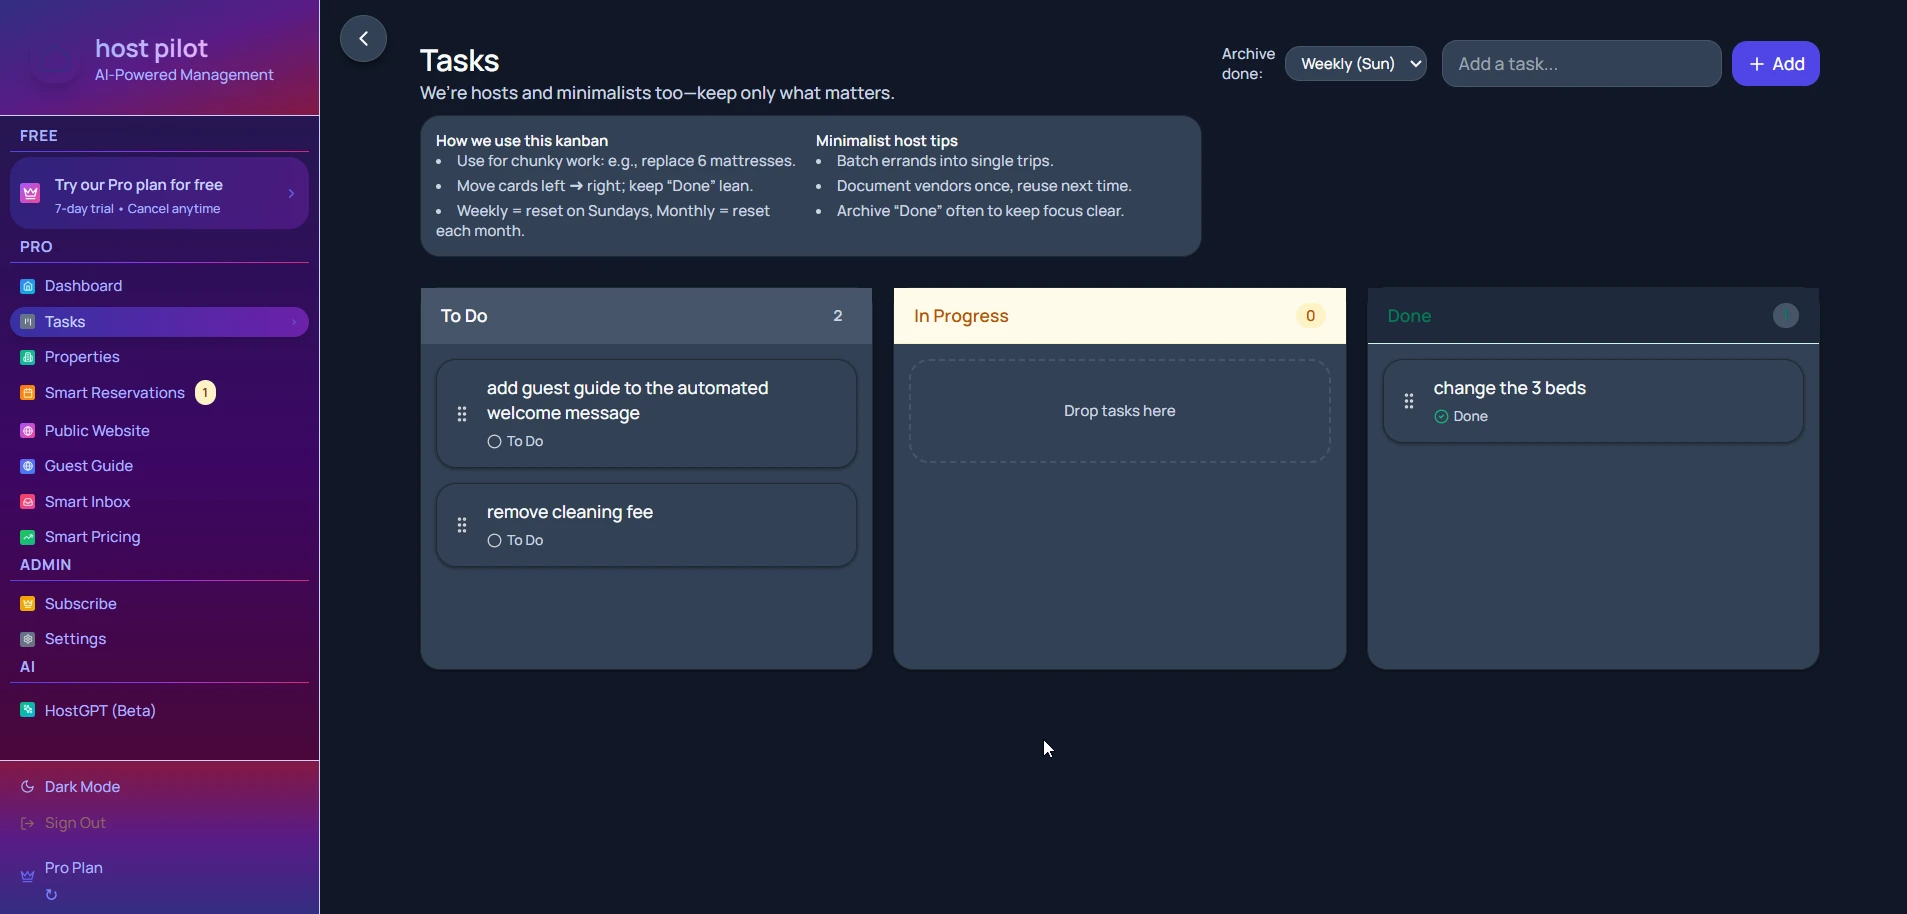
Task: Click Sign Out link
Action: click(75, 823)
